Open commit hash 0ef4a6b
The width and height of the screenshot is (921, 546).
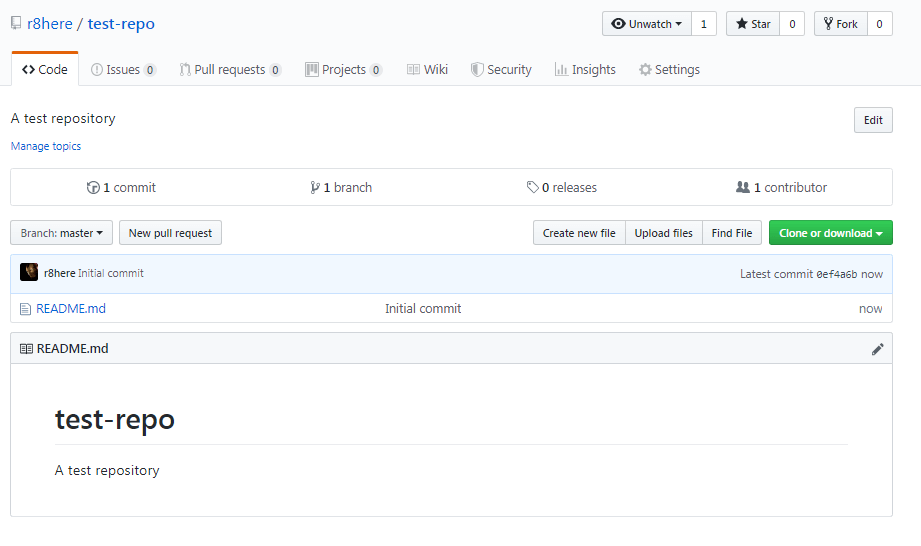(x=836, y=274)
